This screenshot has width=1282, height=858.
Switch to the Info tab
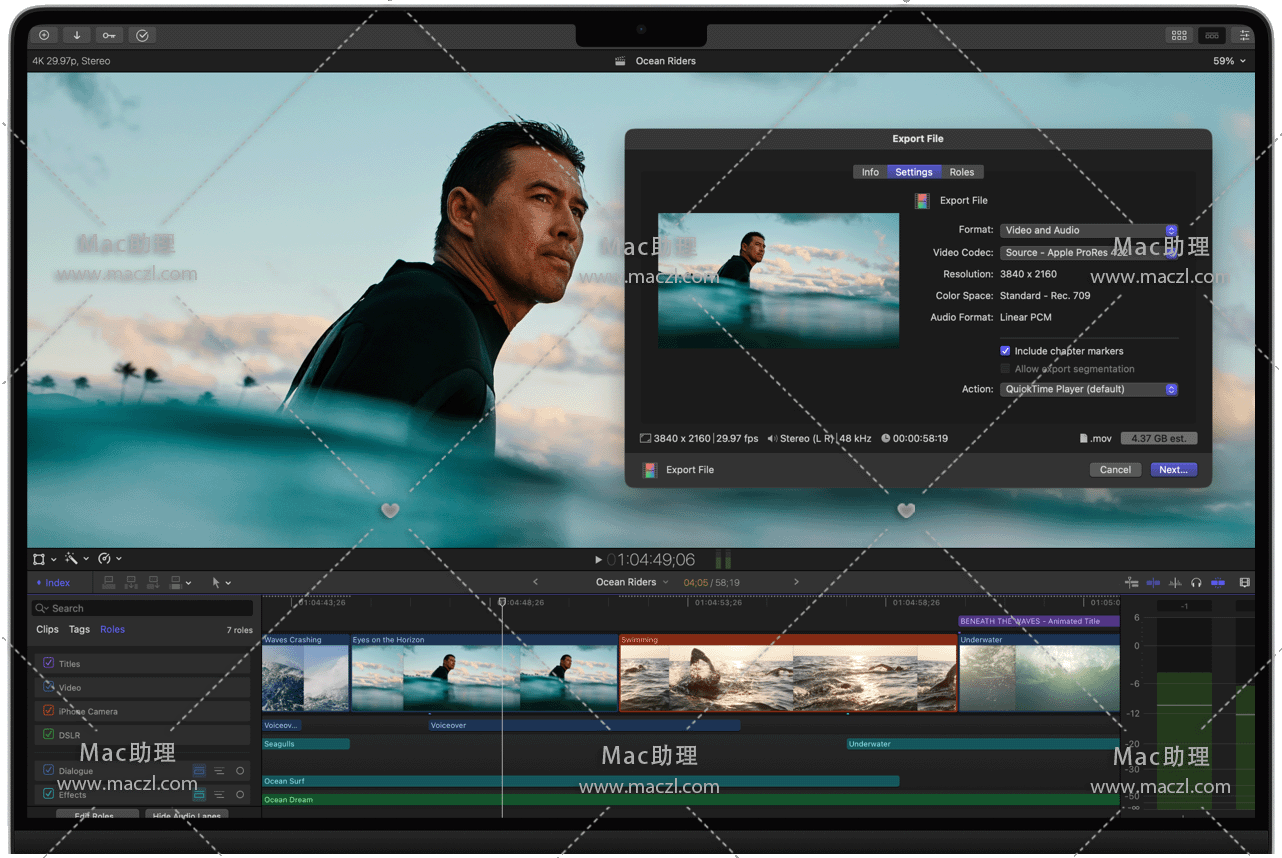[x=870, y=172]
